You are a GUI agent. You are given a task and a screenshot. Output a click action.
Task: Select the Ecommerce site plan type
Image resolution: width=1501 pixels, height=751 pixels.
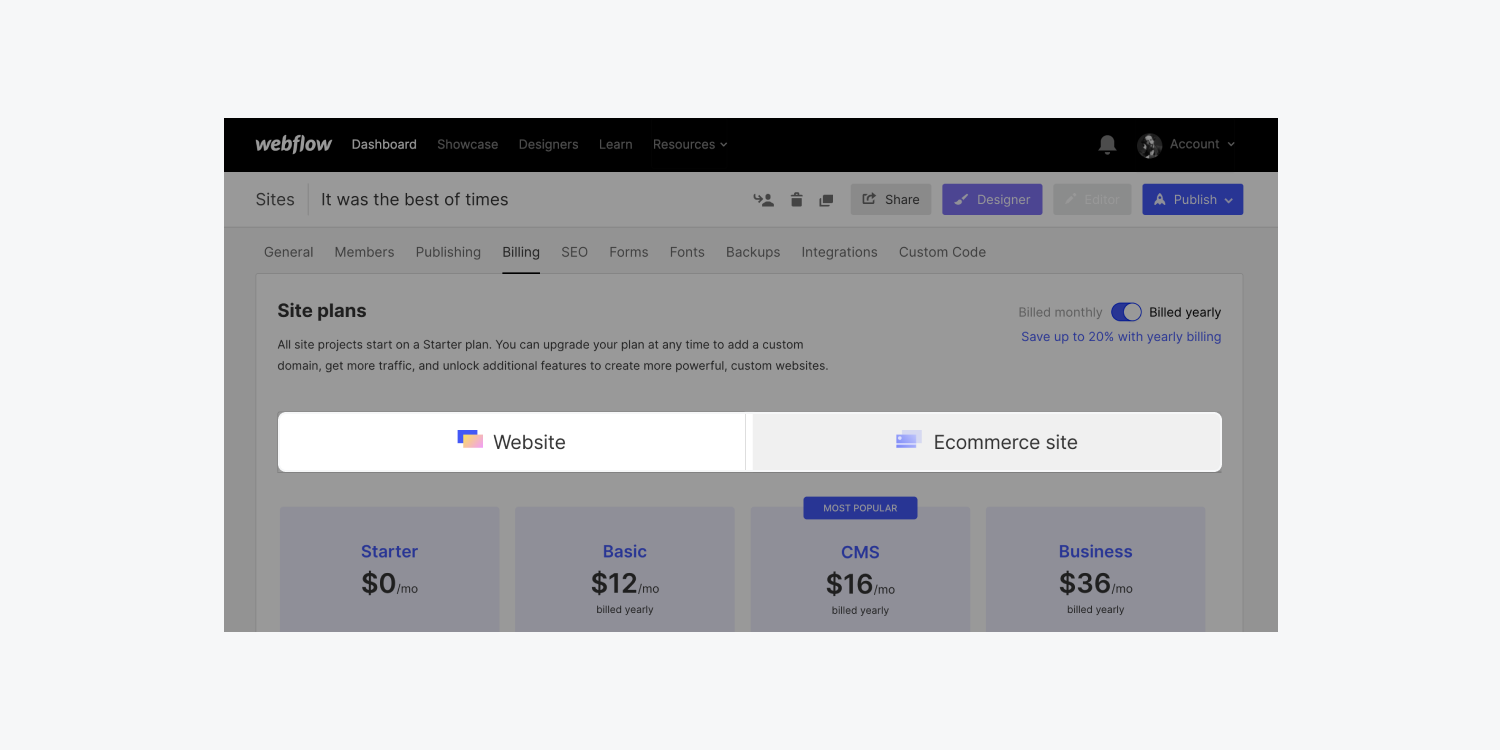pos(987,442)
